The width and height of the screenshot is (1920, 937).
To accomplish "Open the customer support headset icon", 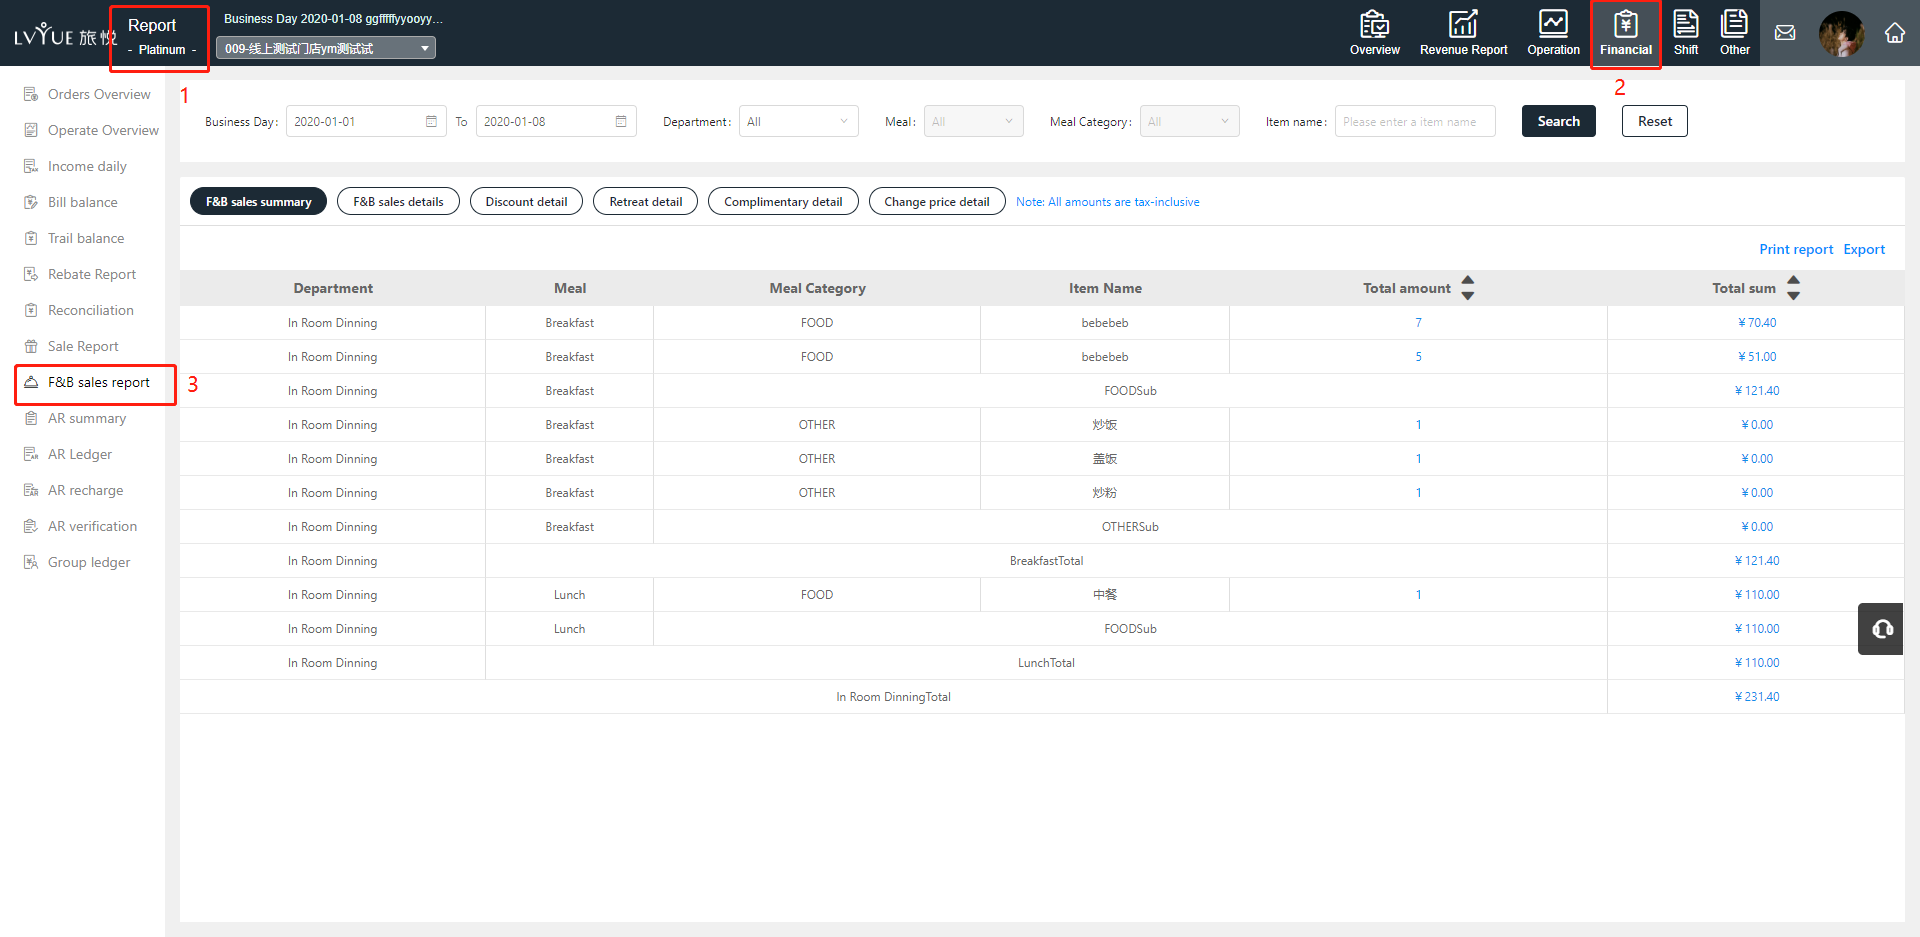I will click(1881, 629).
